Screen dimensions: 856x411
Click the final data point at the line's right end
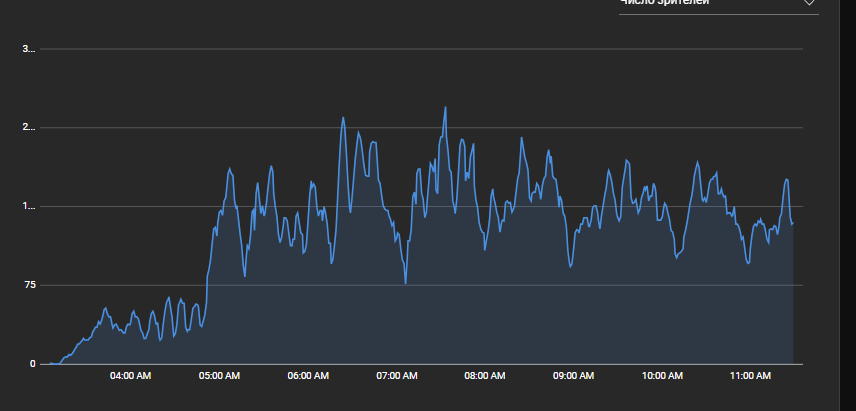coord(793,223)
